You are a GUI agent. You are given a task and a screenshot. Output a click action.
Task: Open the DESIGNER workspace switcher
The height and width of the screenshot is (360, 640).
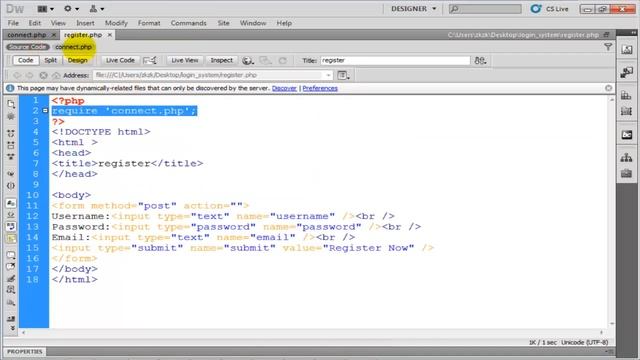413,9
